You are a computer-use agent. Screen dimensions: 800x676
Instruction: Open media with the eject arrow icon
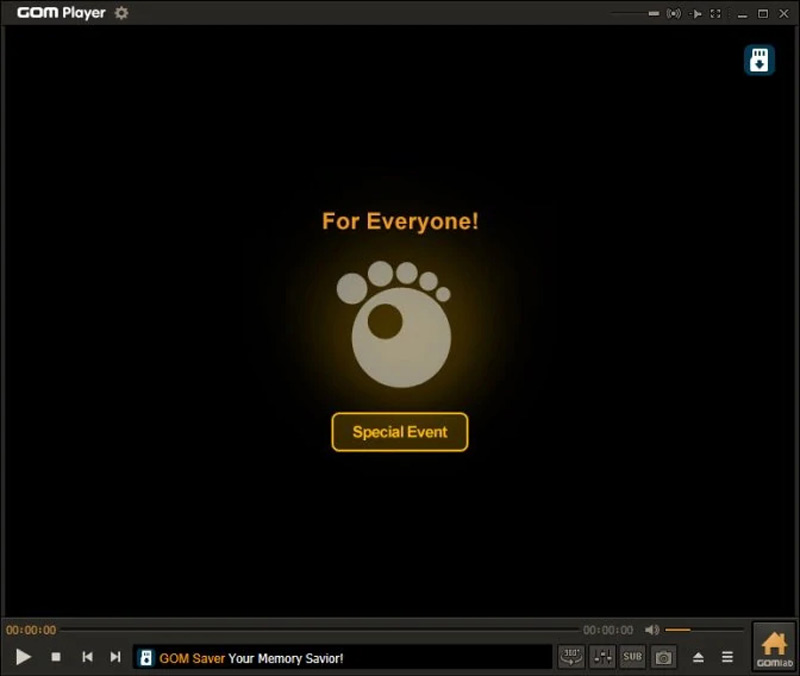pyautogui.click(x=697, y=657)
